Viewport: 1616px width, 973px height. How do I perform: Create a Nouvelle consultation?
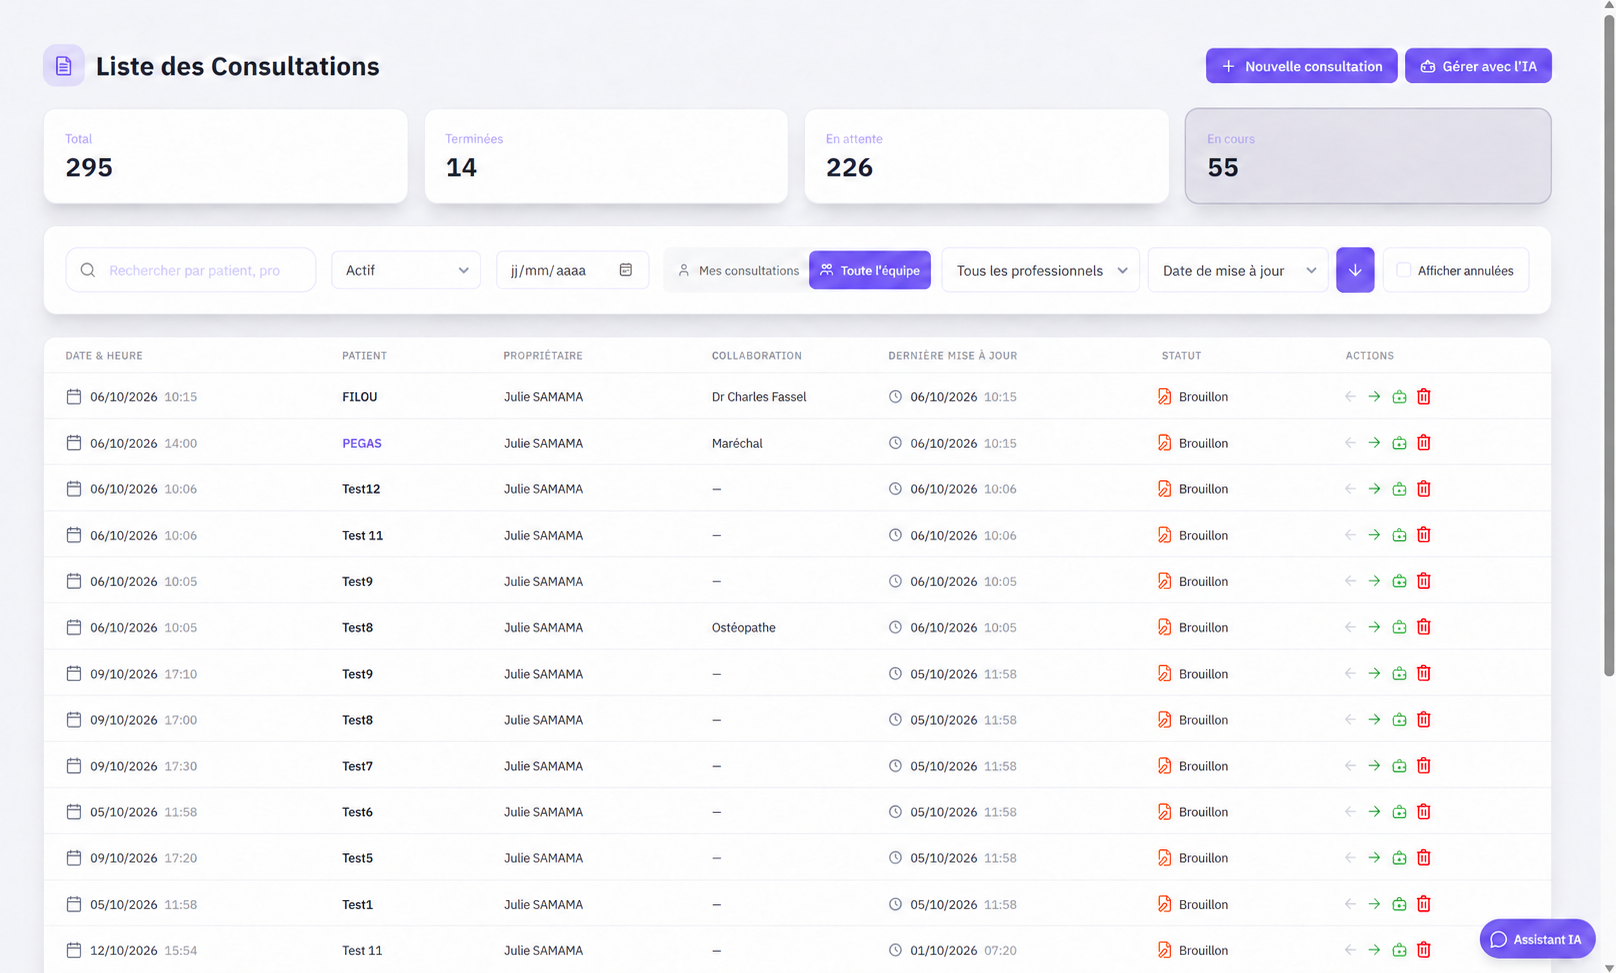1301,66
